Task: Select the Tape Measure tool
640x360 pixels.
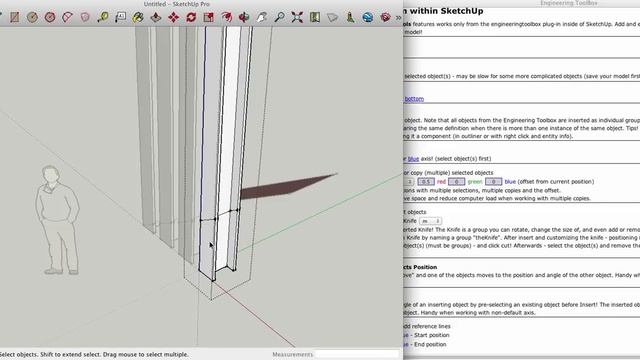Action: click(x=102, y=17)
